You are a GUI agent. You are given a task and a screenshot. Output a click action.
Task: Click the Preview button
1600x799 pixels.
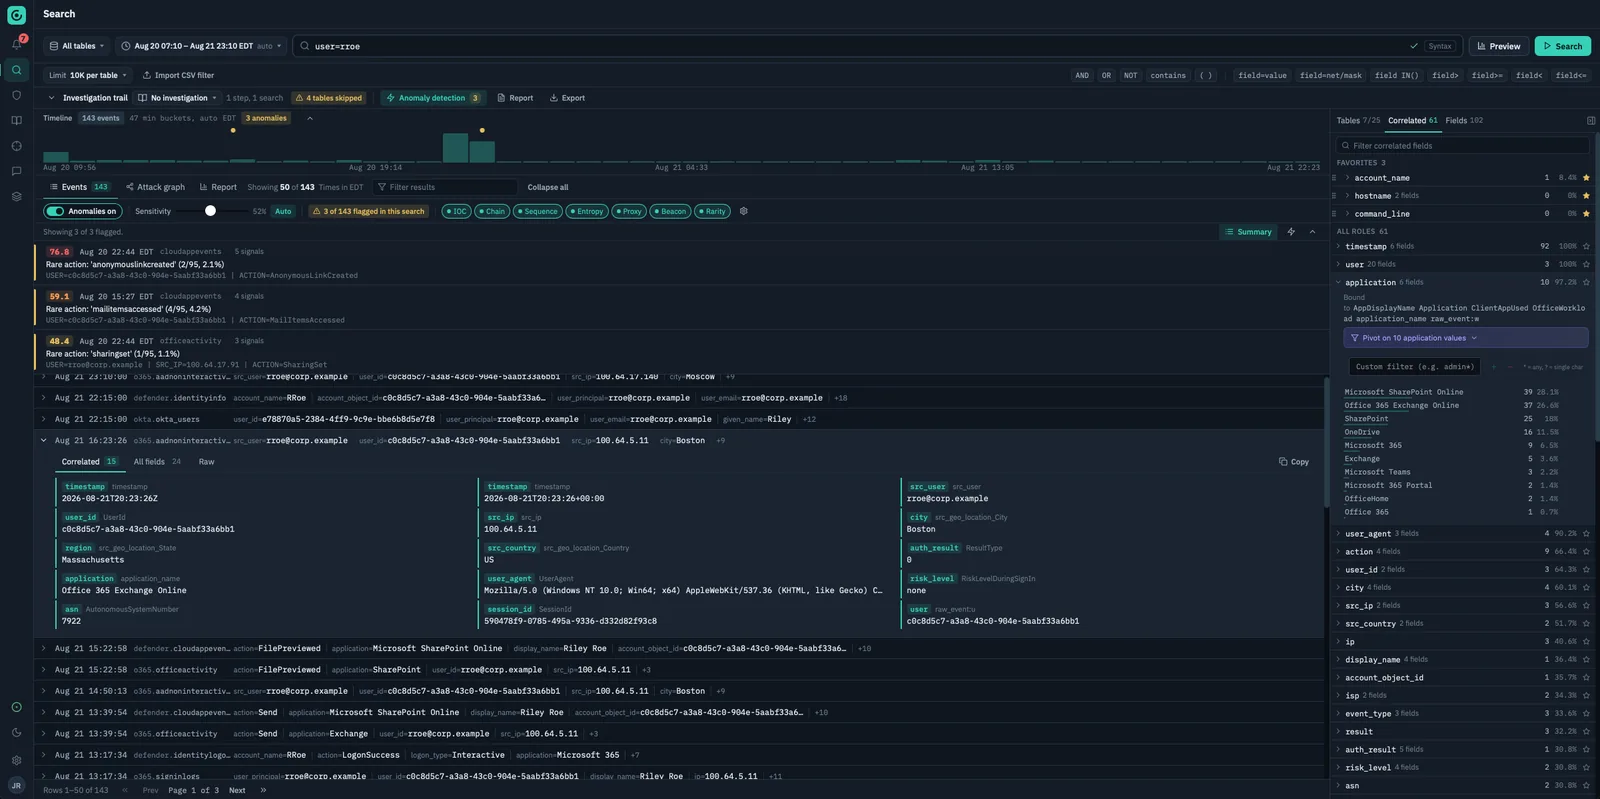(x=1497, y=46)
